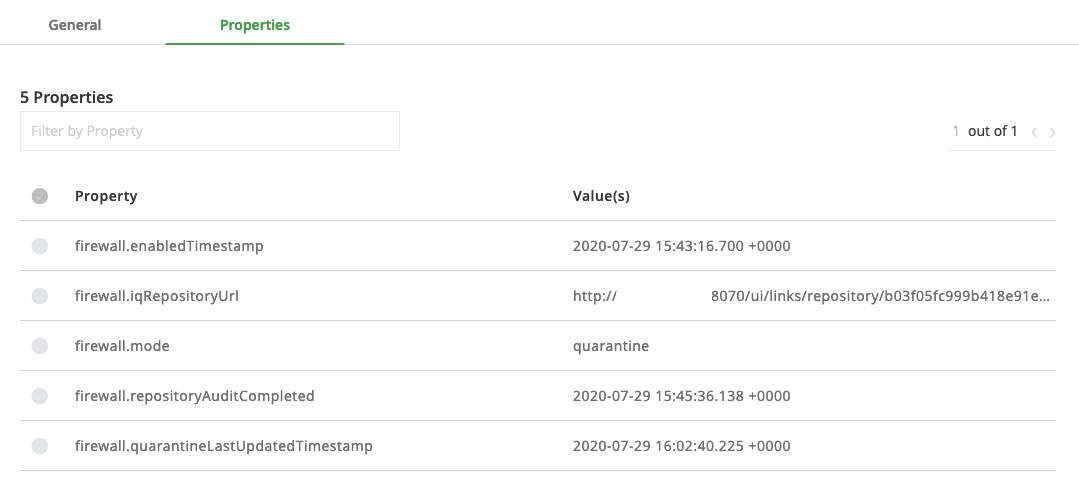This screenshot has width=1079, height=502.
Task: Go to next page arrow
Action: coord(1052,132)
